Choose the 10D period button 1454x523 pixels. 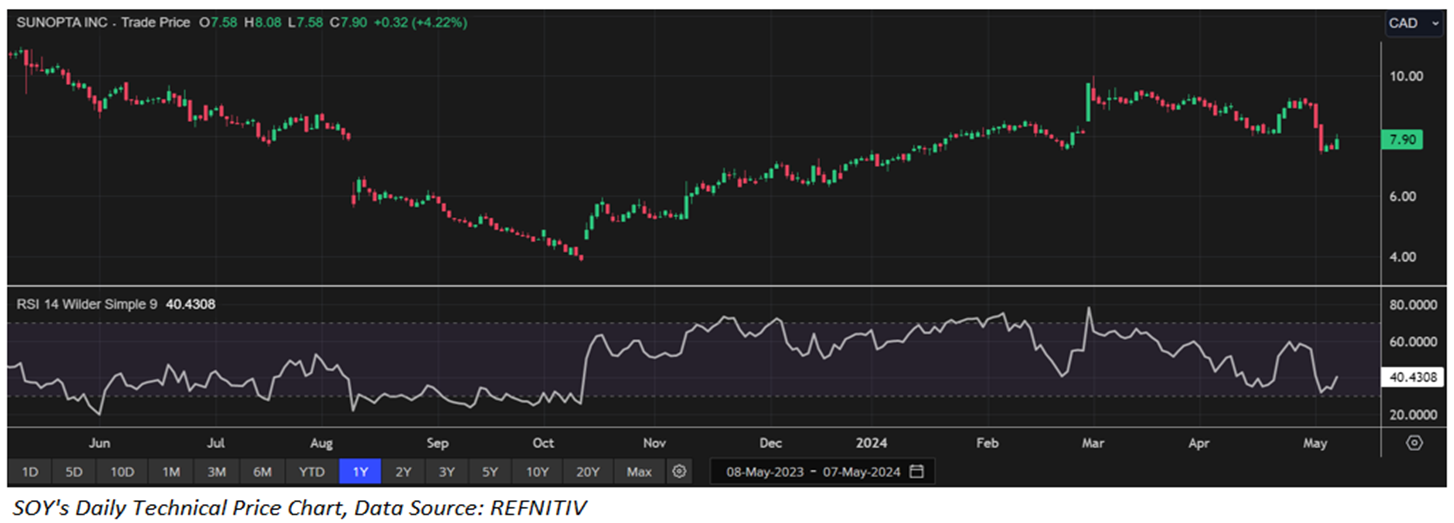124,471
